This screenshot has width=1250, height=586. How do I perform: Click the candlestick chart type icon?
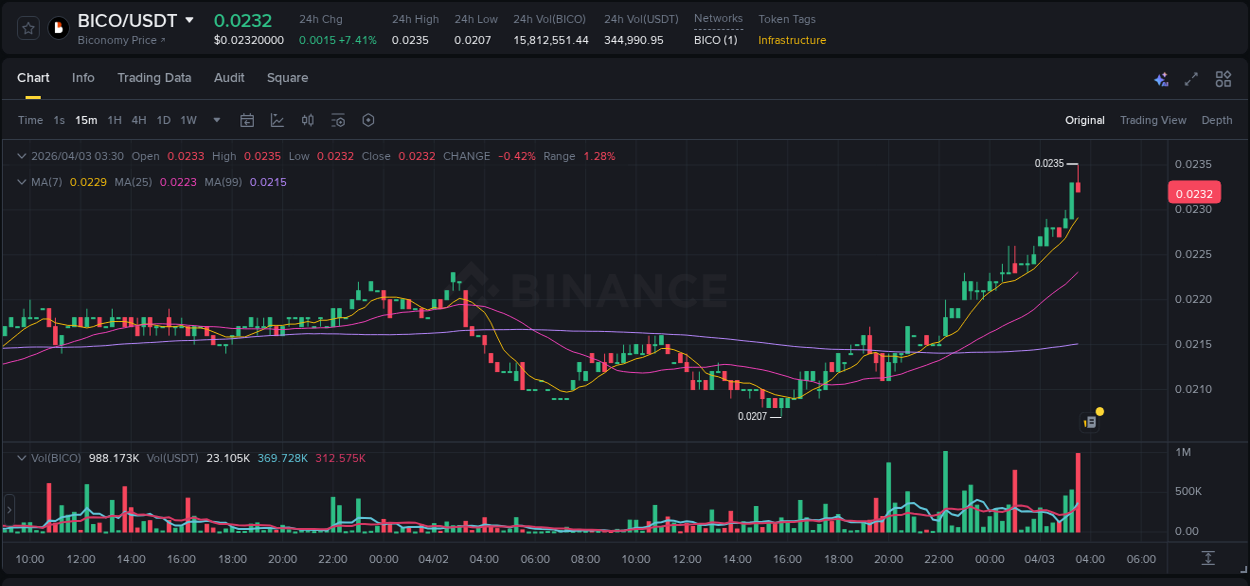307,120
